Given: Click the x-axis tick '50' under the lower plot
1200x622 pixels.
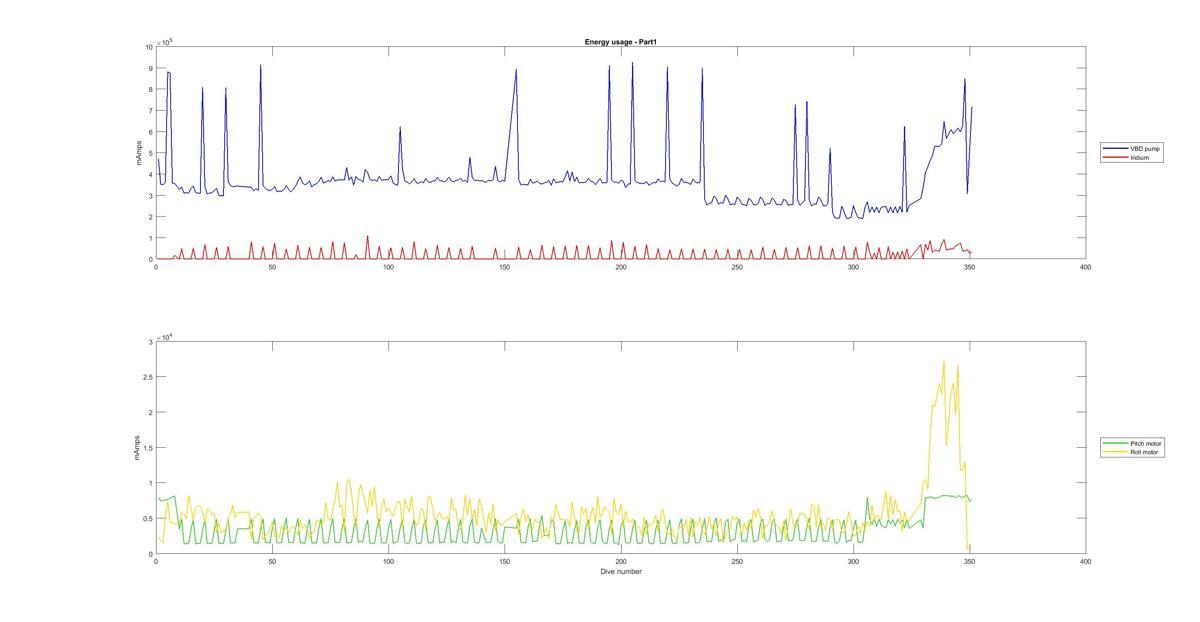Looking at the screenshot, I should pos(272,562).
